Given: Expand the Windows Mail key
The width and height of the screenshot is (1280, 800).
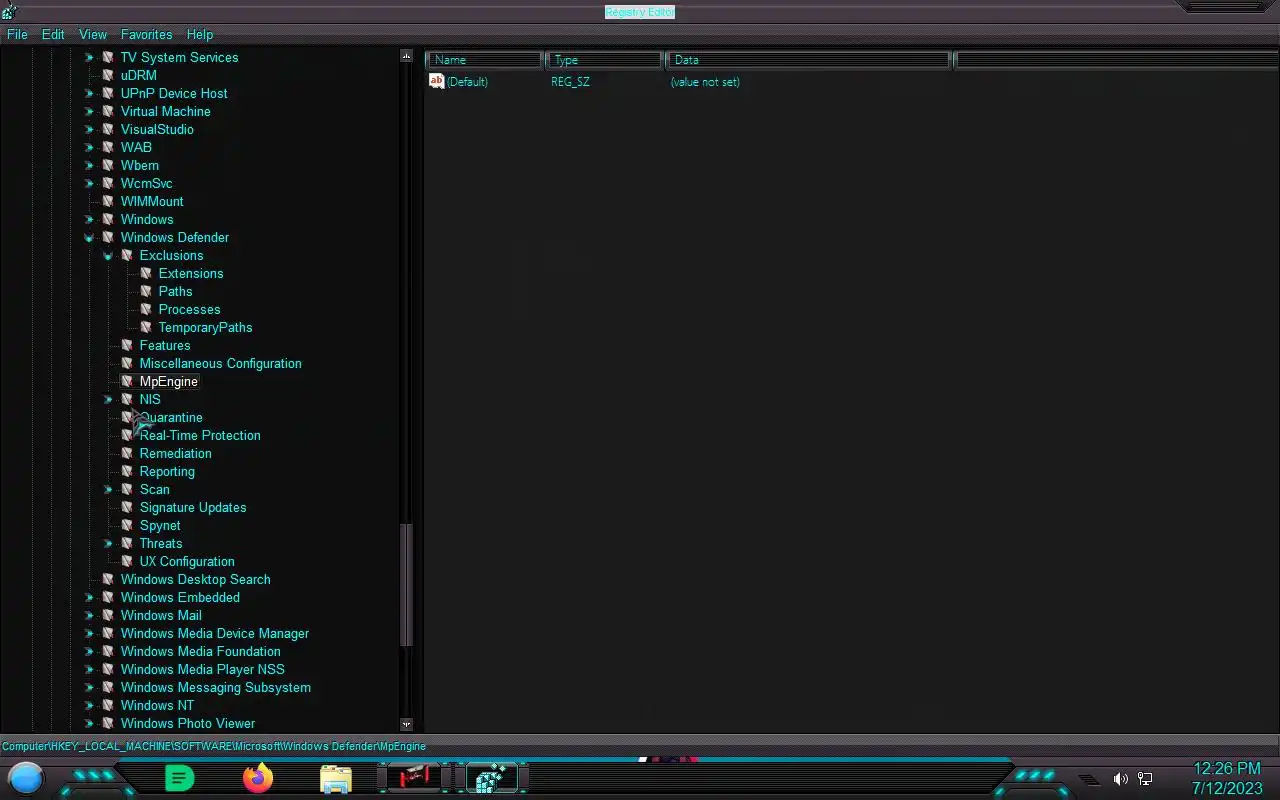Looking at the screenshot, I should coord(89,616).
